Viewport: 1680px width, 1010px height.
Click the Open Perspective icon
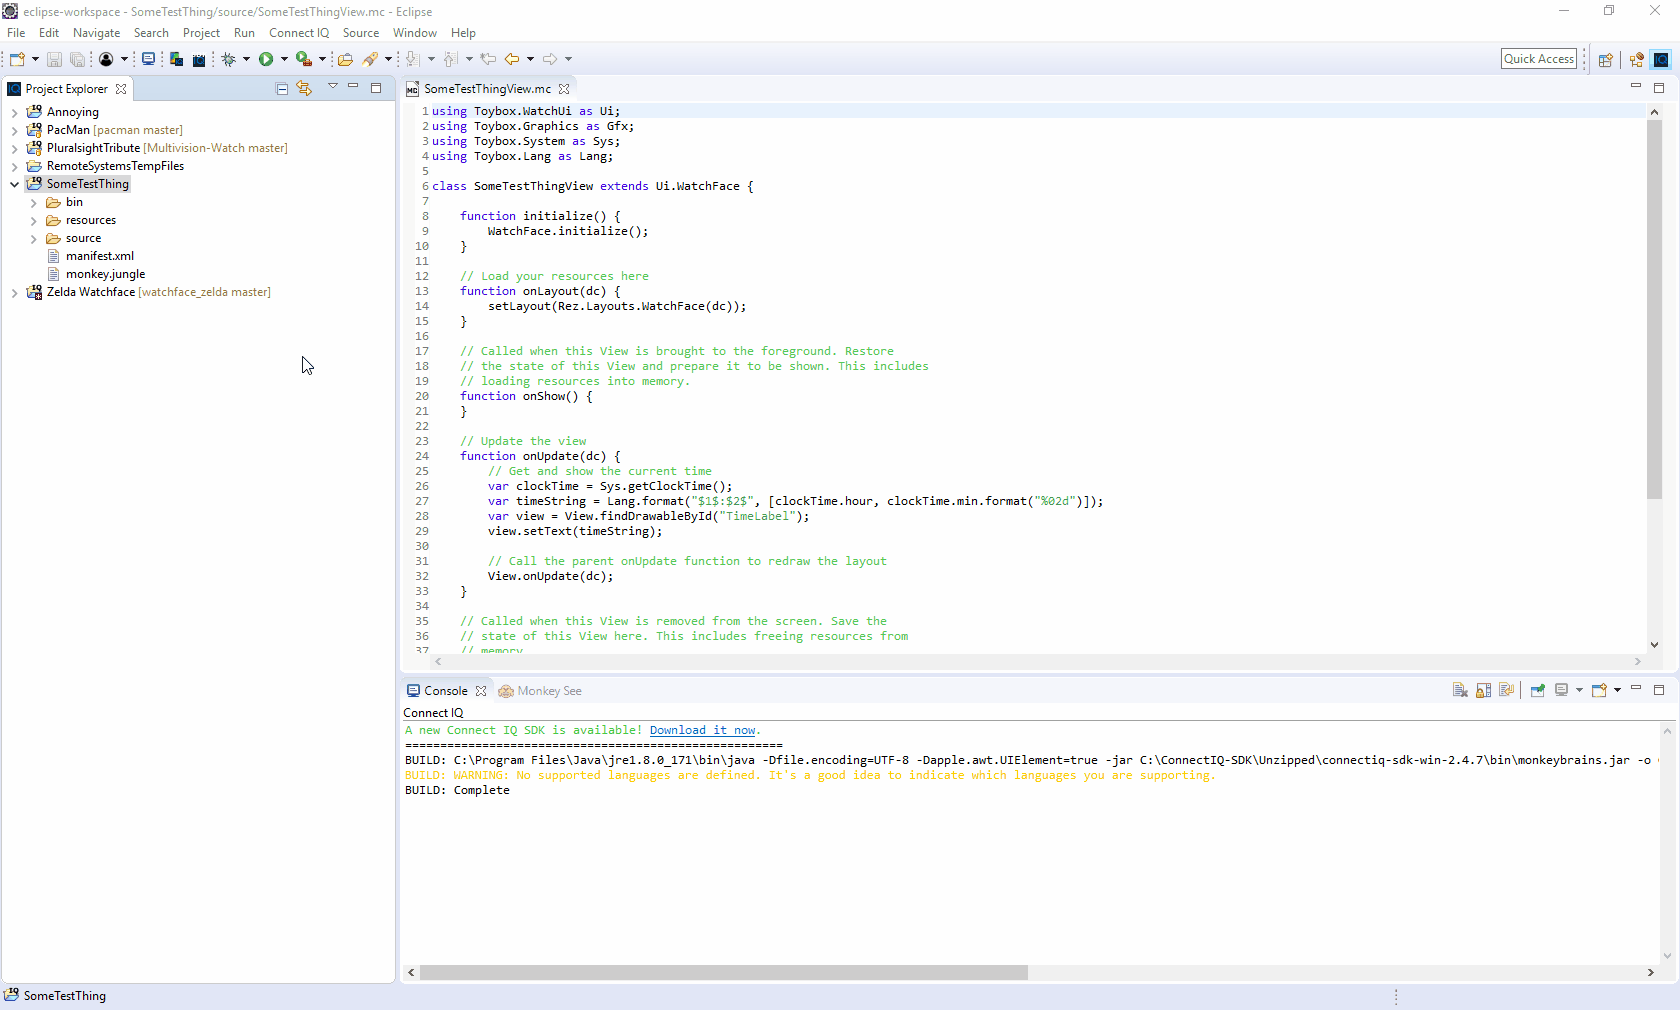click(x=1605, y=59)
